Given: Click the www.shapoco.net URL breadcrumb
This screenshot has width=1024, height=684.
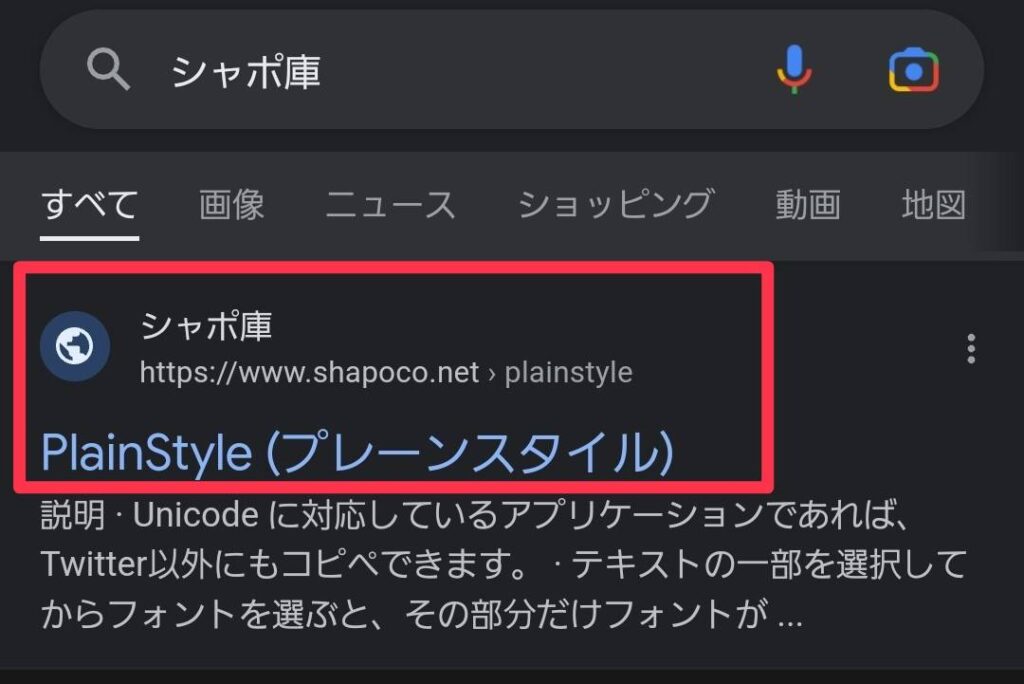Looking at the screenshot, I should click(x=386, y=372).
